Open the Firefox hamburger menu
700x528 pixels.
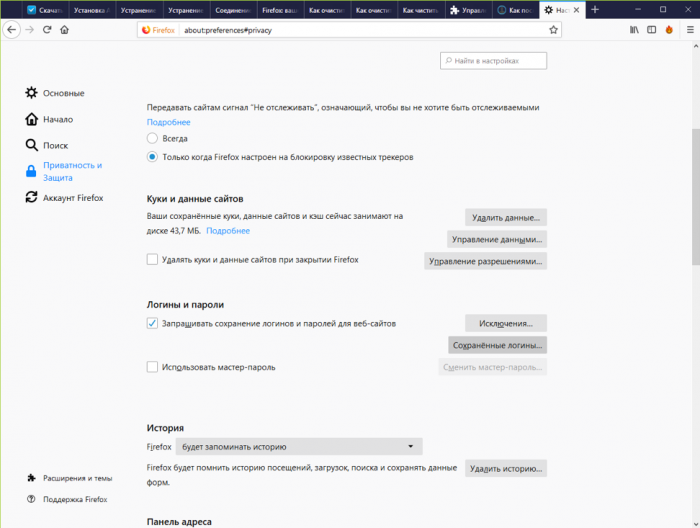point(688,30)
